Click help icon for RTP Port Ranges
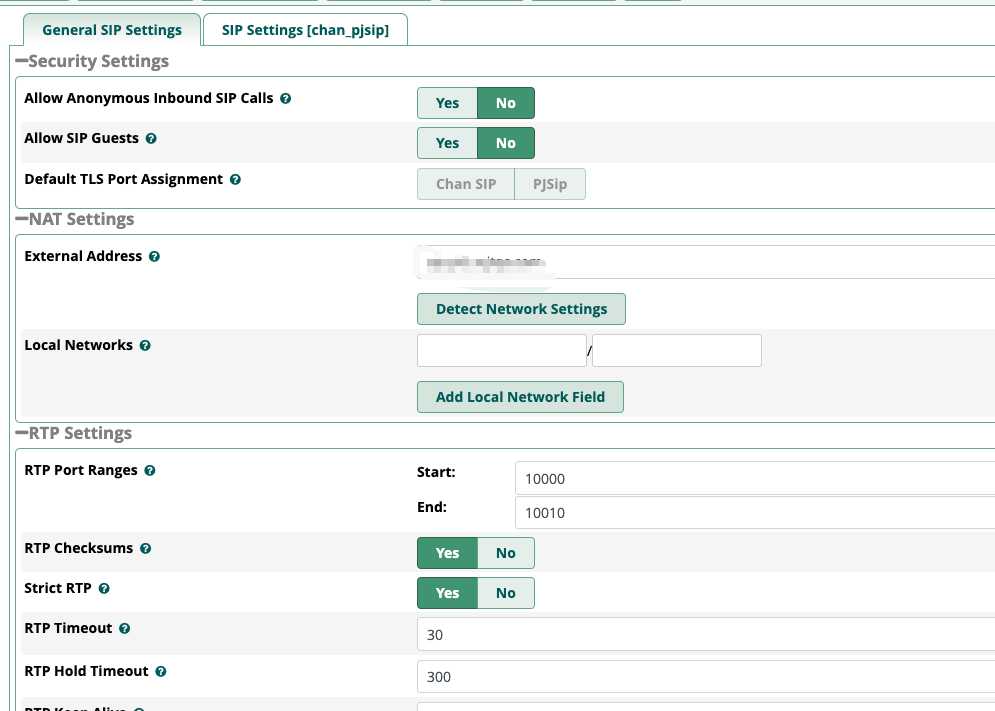Viewport: 995px width, 711px height. 151,471
